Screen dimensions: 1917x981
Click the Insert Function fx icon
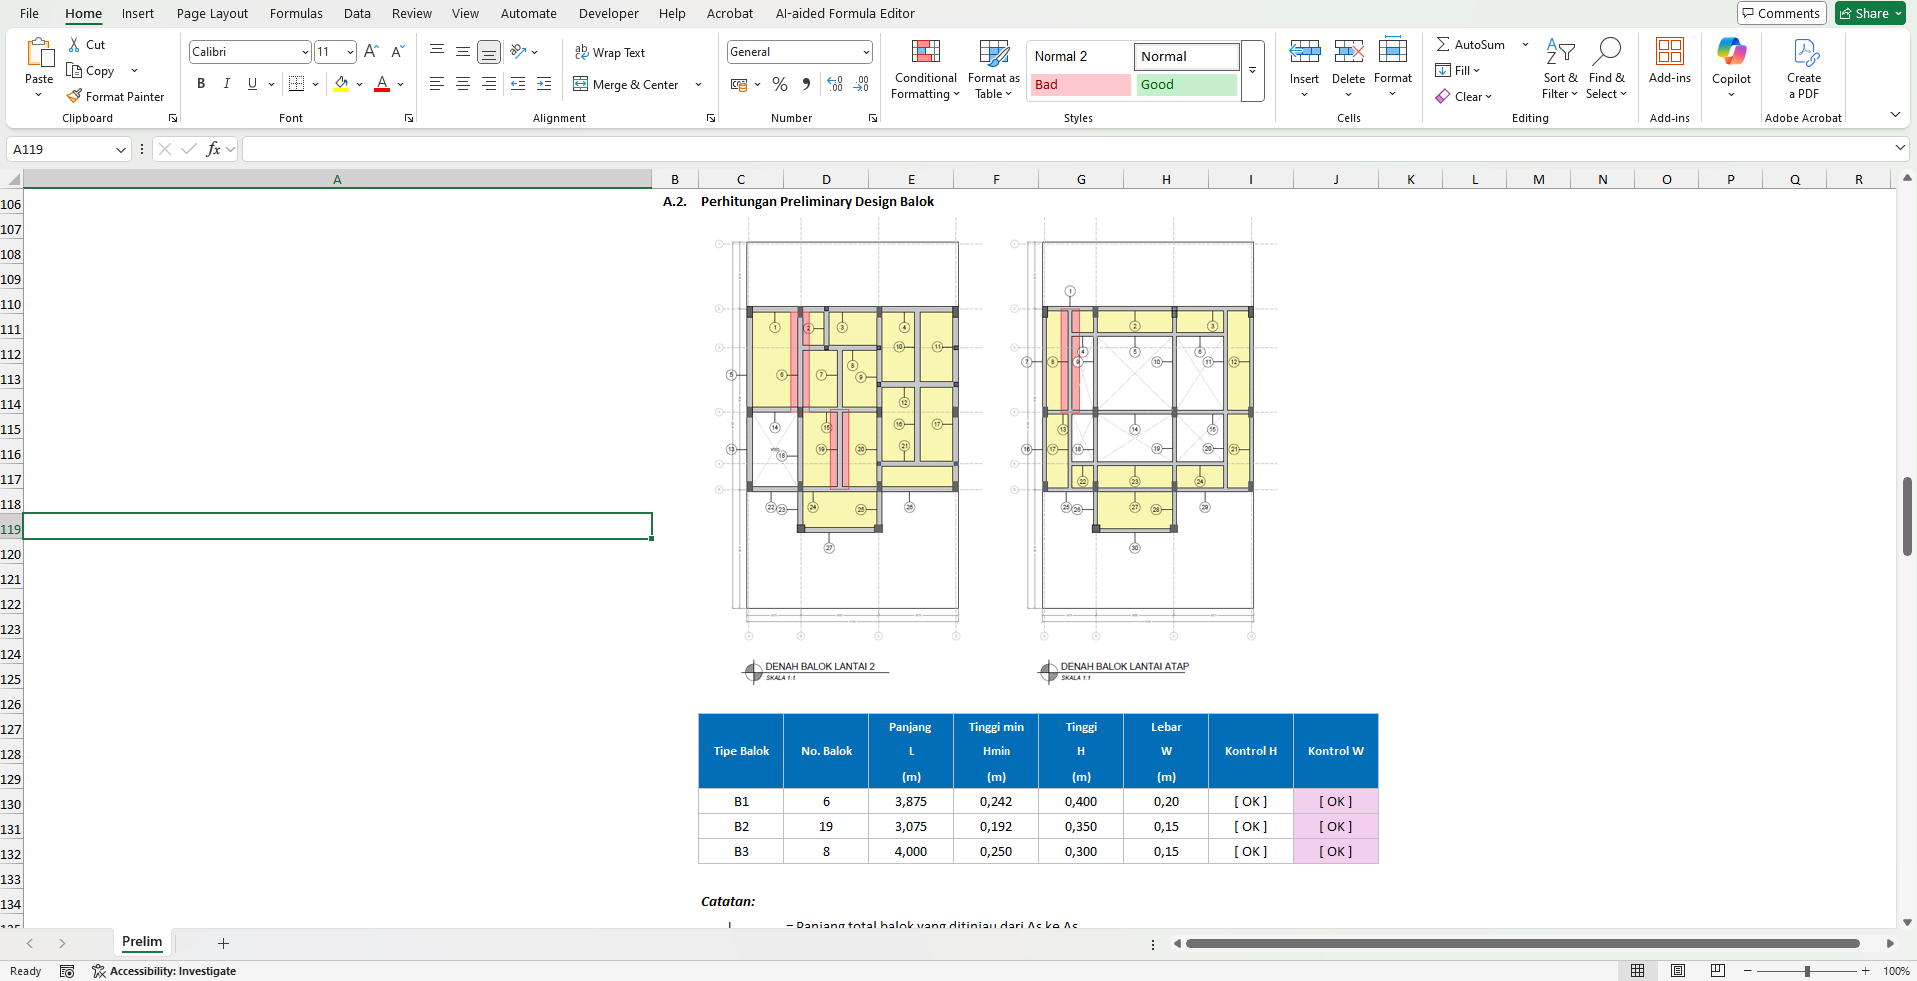click(213, 149)
